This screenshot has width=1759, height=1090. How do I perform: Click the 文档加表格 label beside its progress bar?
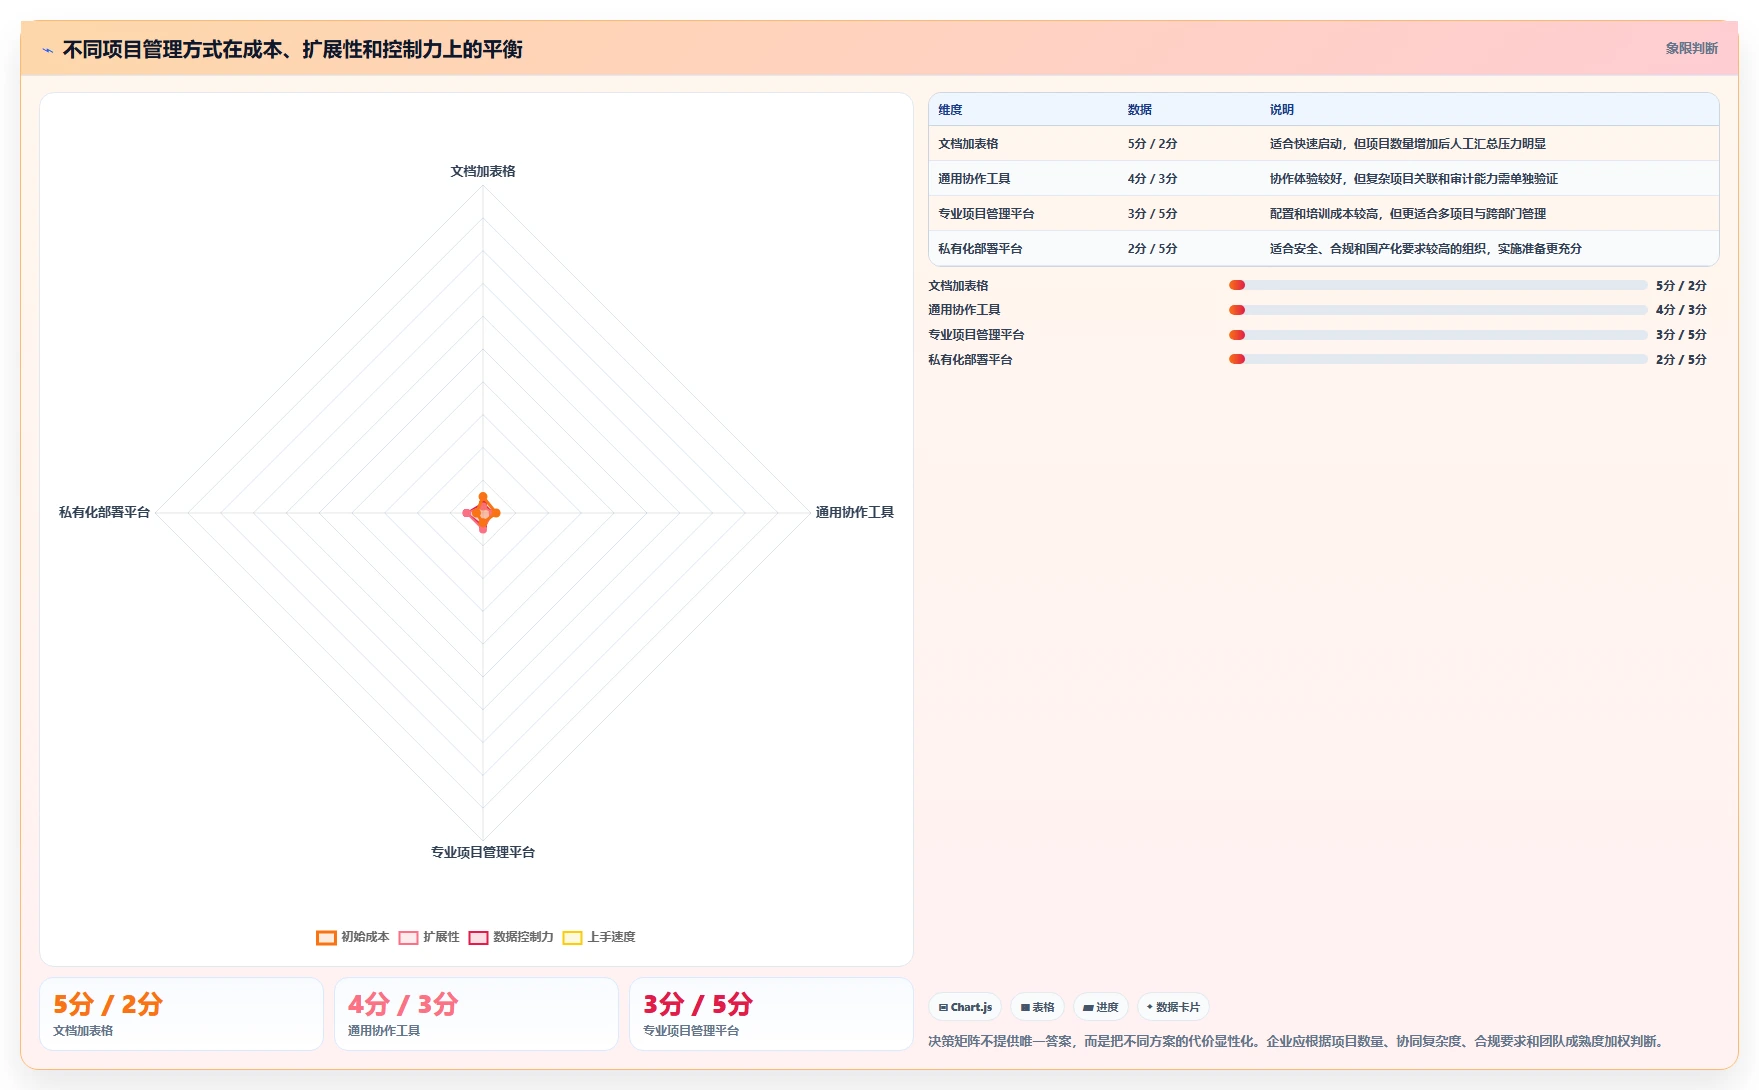point(958,286)
